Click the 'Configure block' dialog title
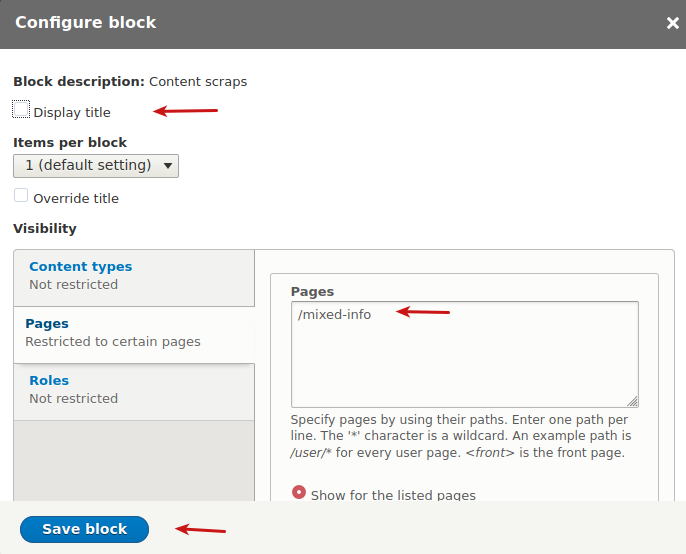 point(86,22)
